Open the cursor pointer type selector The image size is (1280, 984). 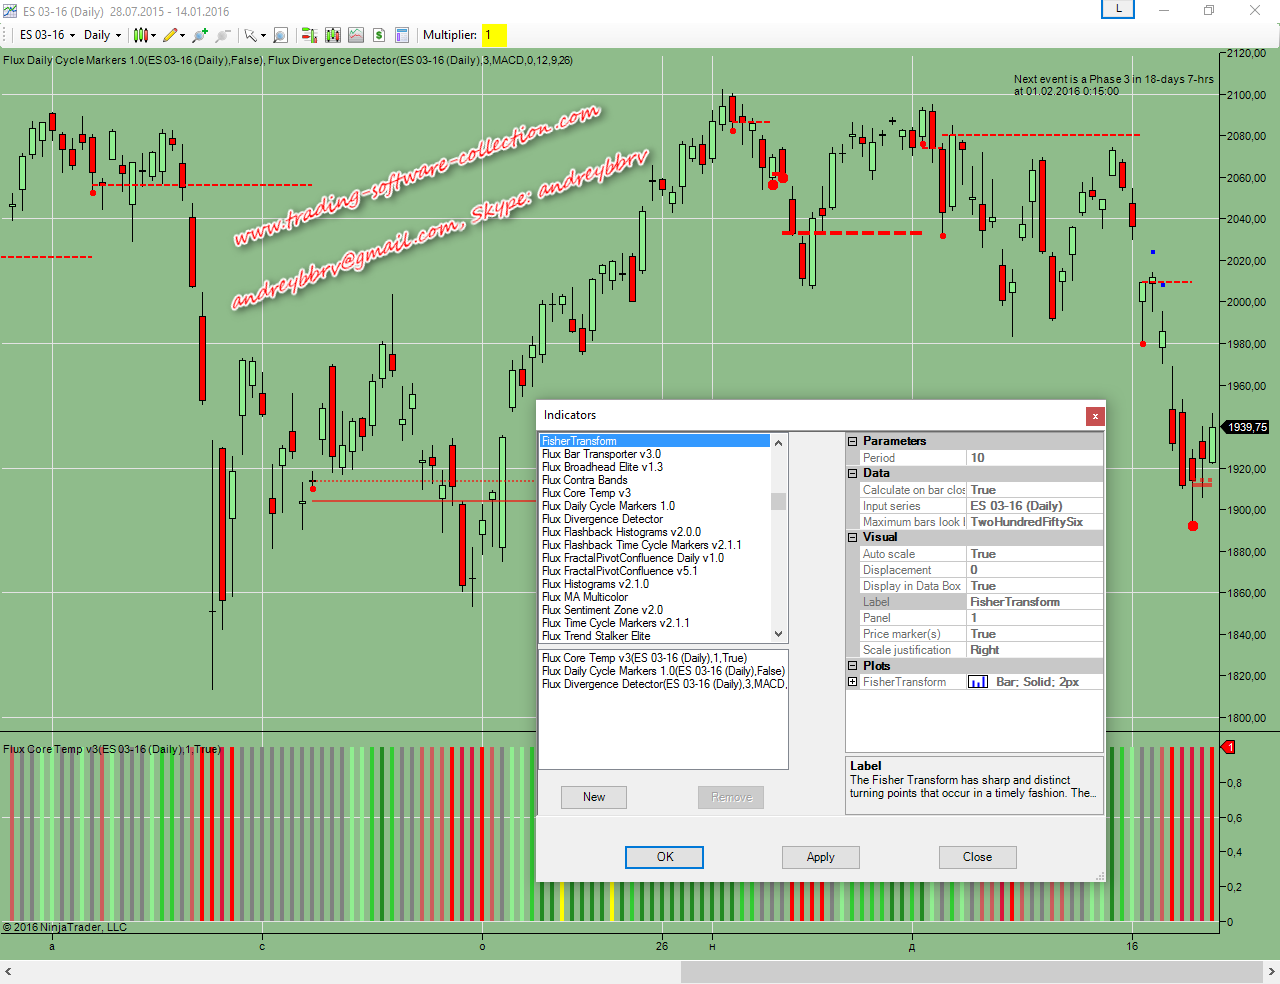click(x=254, y=35)
